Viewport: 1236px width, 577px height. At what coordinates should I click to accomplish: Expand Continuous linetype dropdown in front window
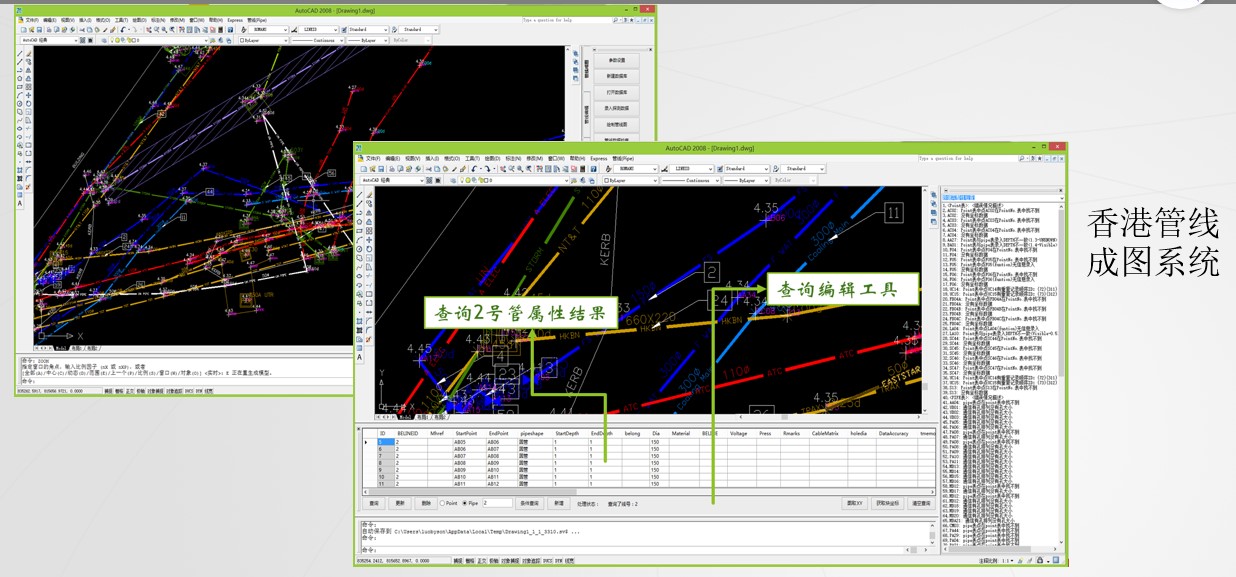pos(688,181)
